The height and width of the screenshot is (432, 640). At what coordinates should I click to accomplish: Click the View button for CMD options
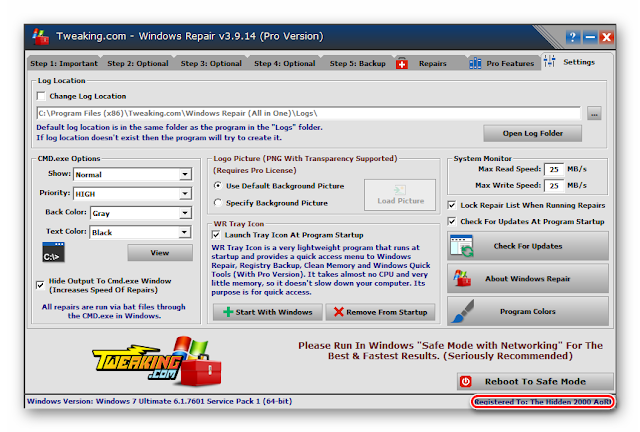tap(160, 253)
